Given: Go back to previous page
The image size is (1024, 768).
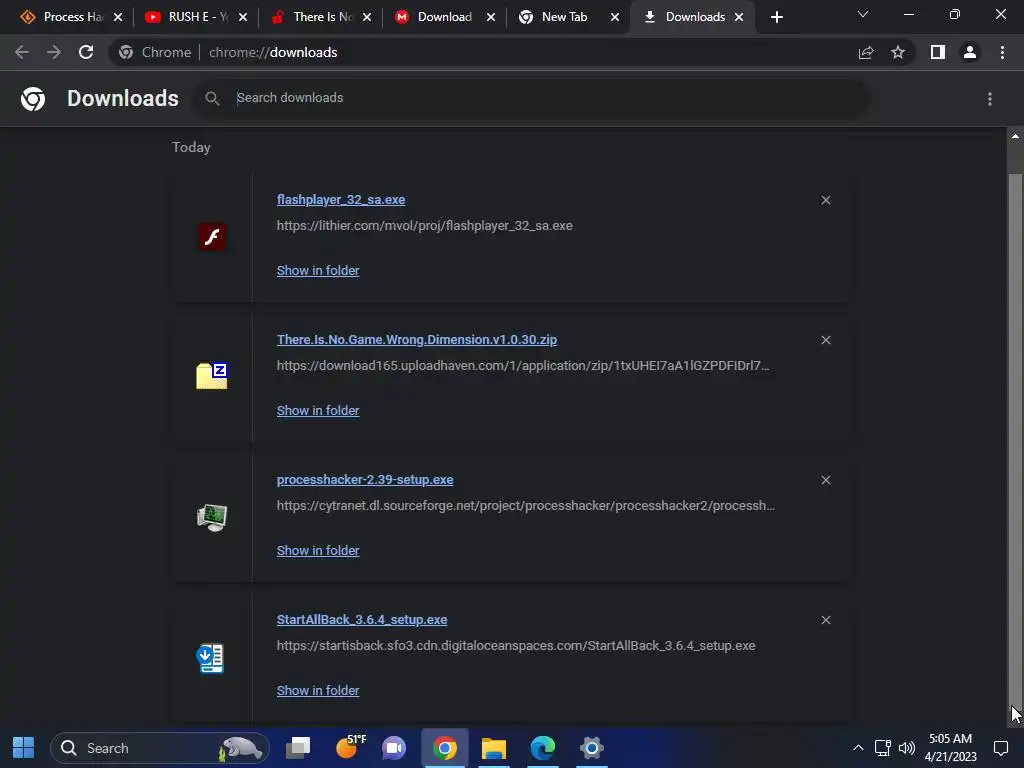Looking at the screenshot, I should pos(22,52).
